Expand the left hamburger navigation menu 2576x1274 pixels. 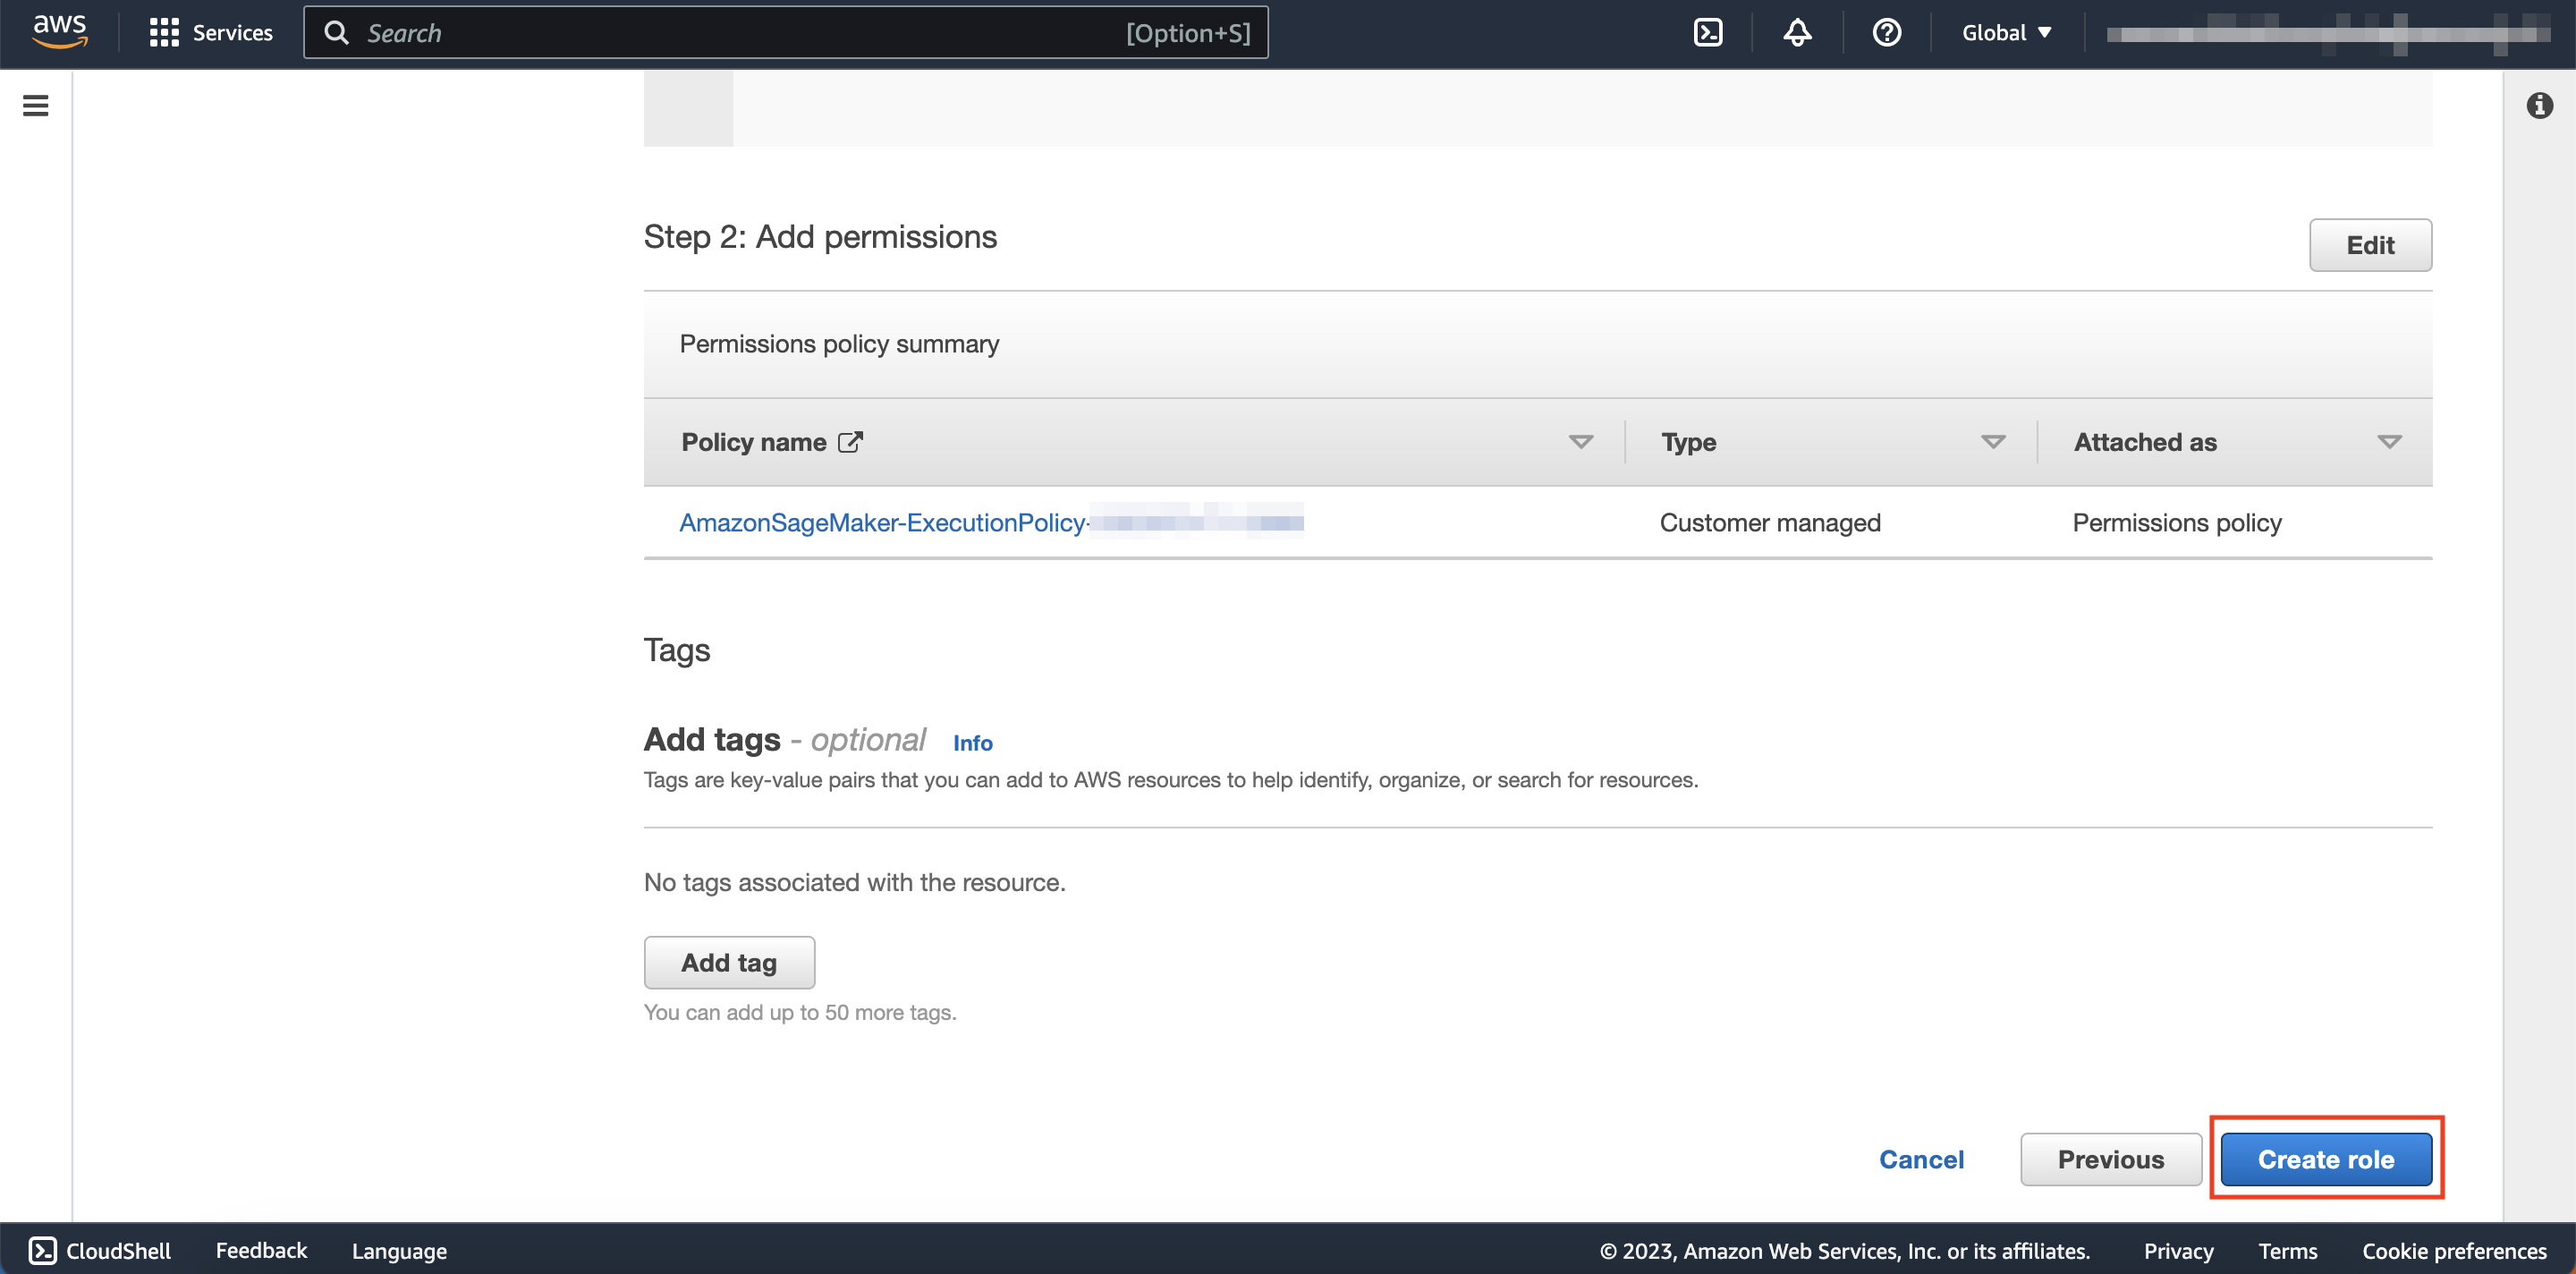(36, 105)
